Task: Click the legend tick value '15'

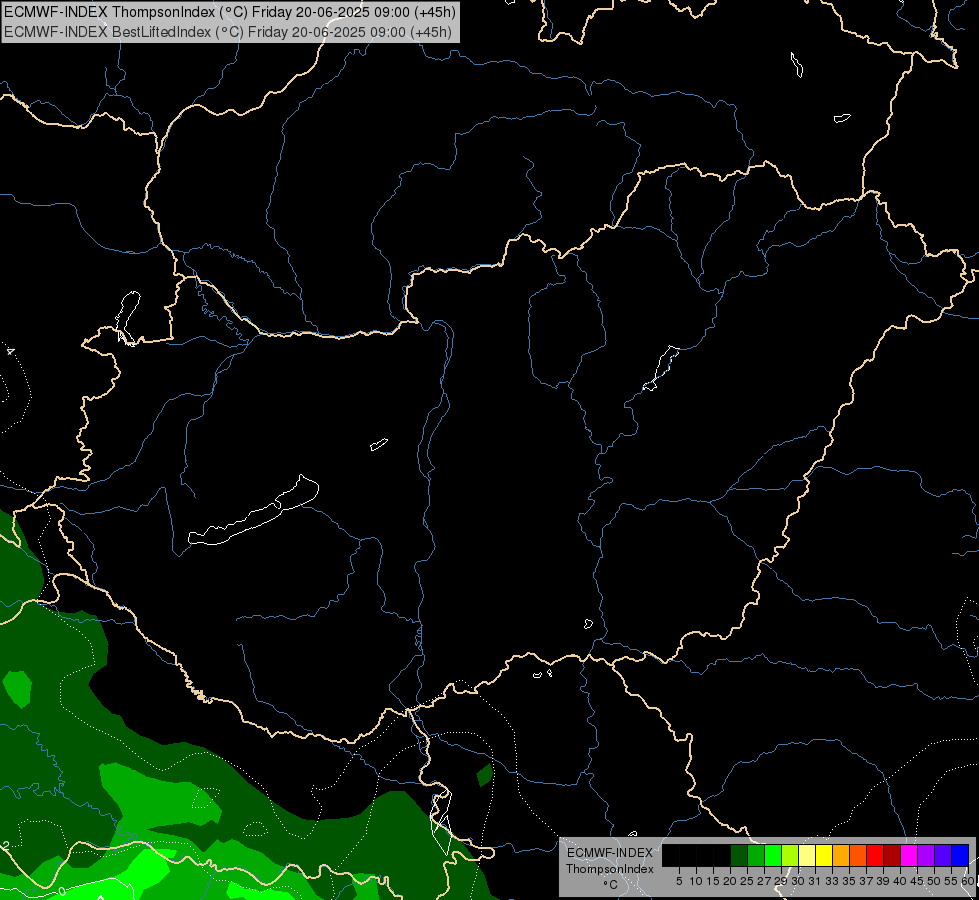Action: (x=713, y=881)
